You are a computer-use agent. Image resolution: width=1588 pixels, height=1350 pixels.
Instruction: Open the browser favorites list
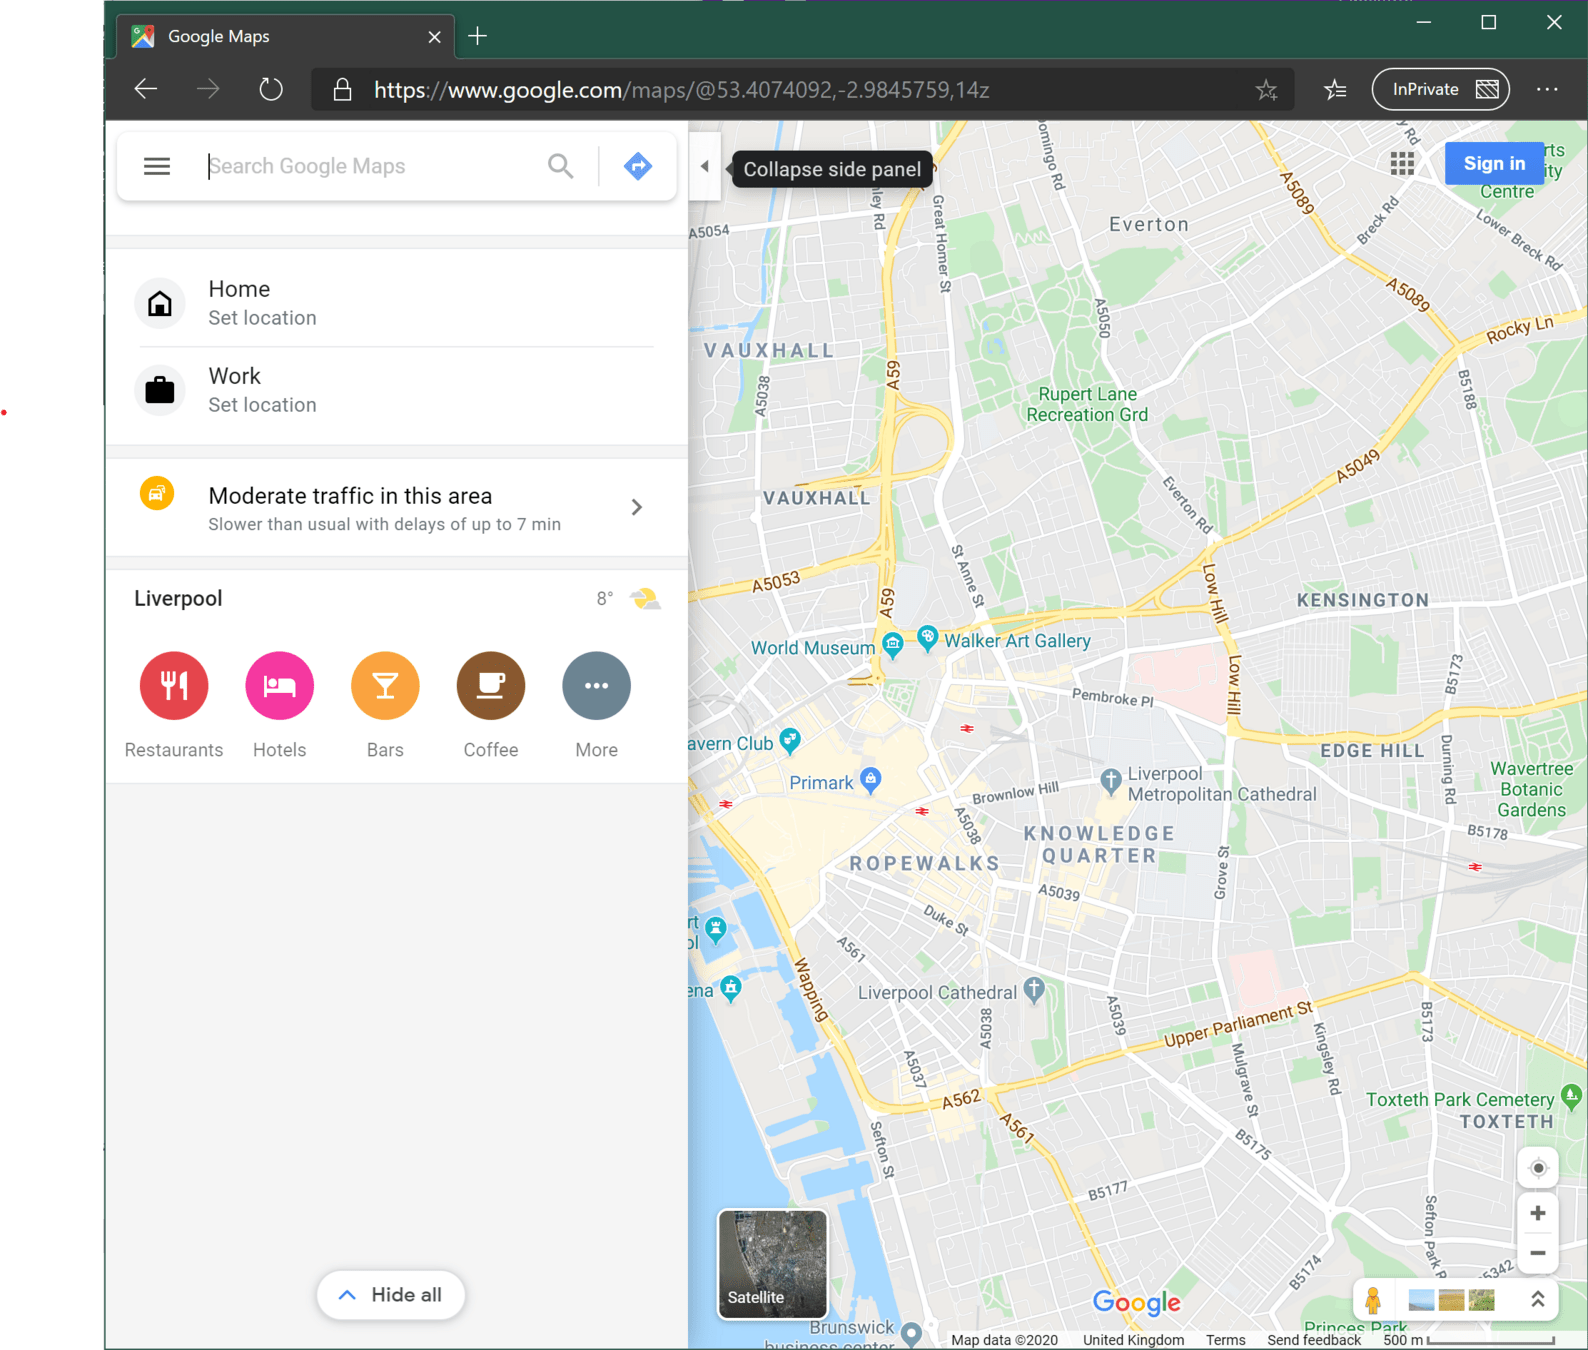coord(1335,90)
